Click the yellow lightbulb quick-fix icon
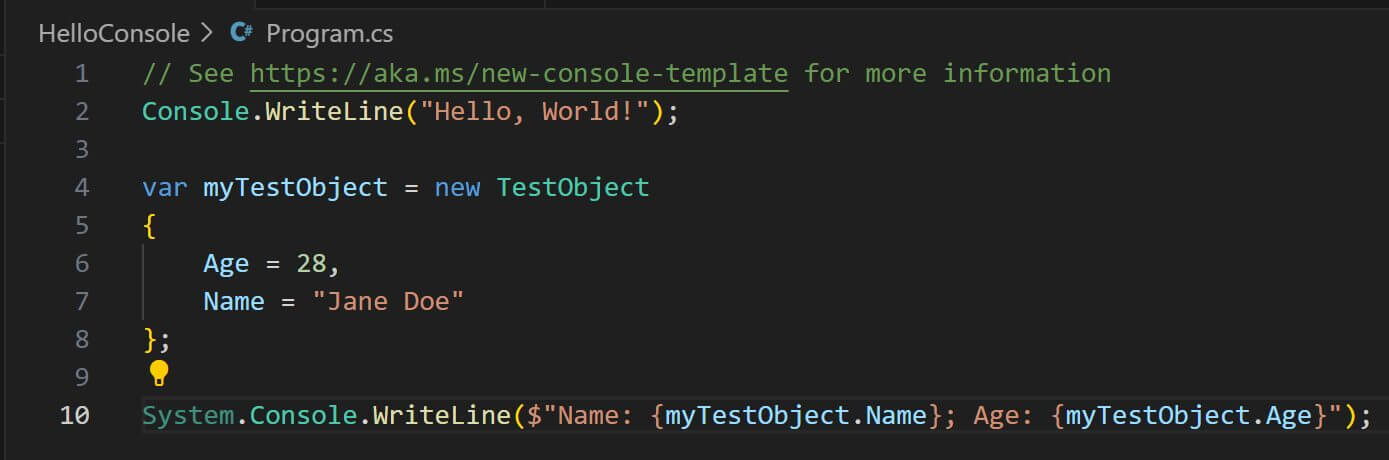This screenshot has width=1389, height=460. point(159,374)
